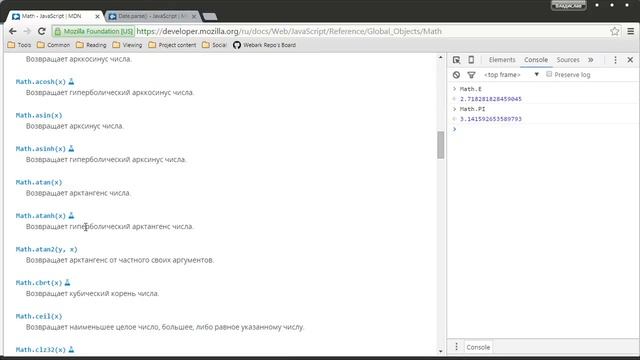Open the Math.cbrt(x) link
Screen dimensions: 640x360
[39, 282]
